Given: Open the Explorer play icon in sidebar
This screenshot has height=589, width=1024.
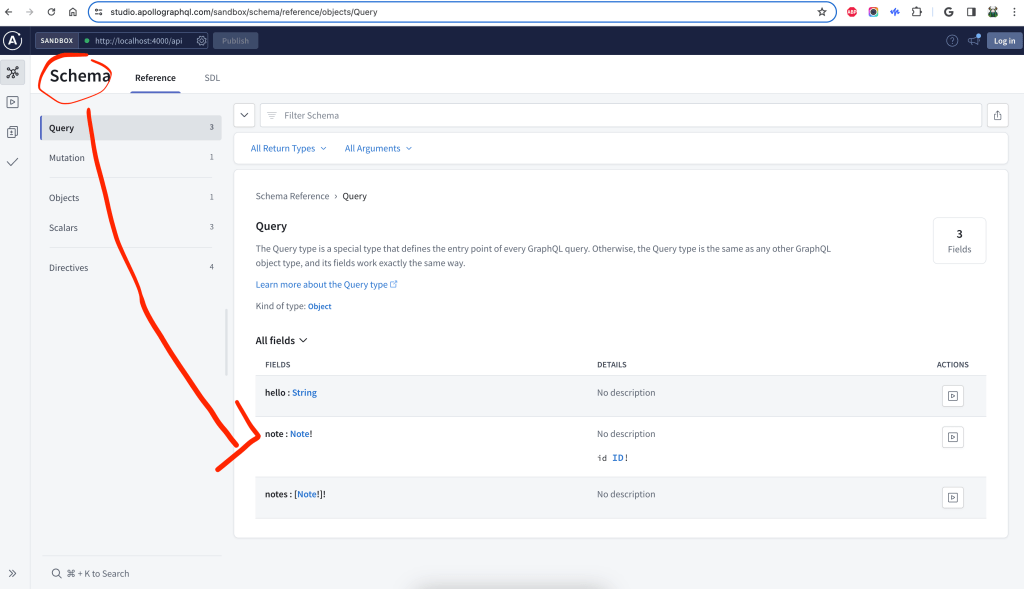Looking at the screenshot, I should click(x=13, y=102).
